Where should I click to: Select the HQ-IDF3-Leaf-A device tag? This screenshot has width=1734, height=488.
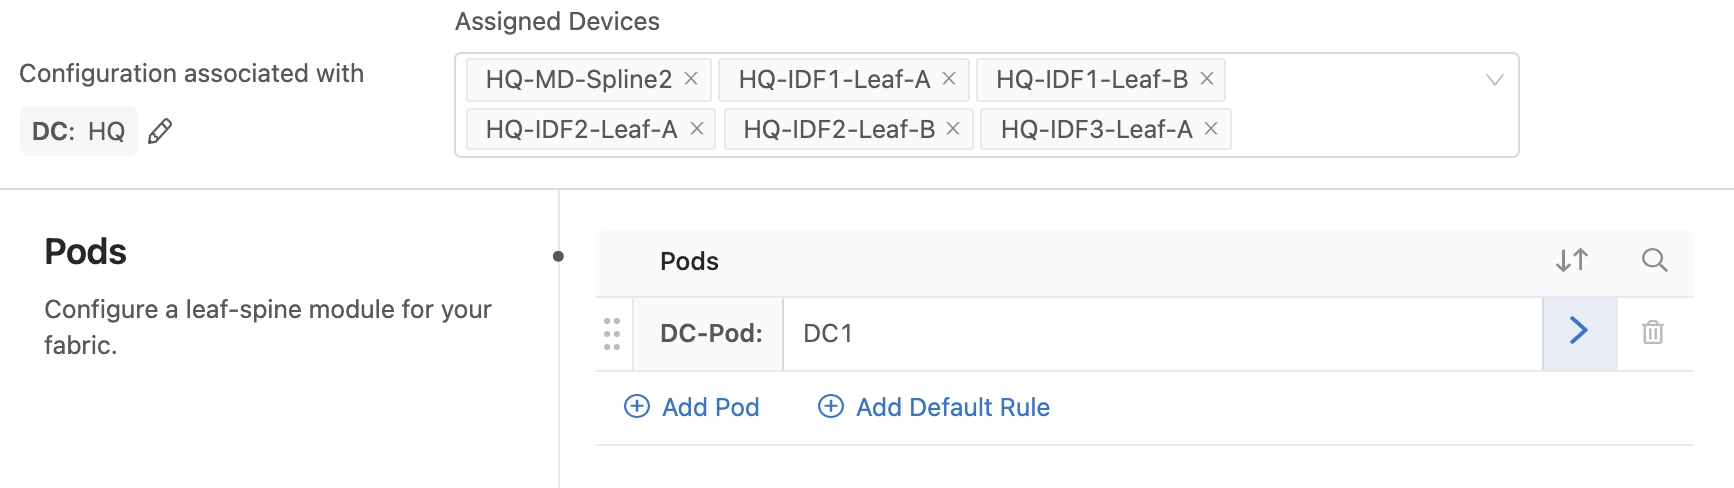(x=1096, y=129)
